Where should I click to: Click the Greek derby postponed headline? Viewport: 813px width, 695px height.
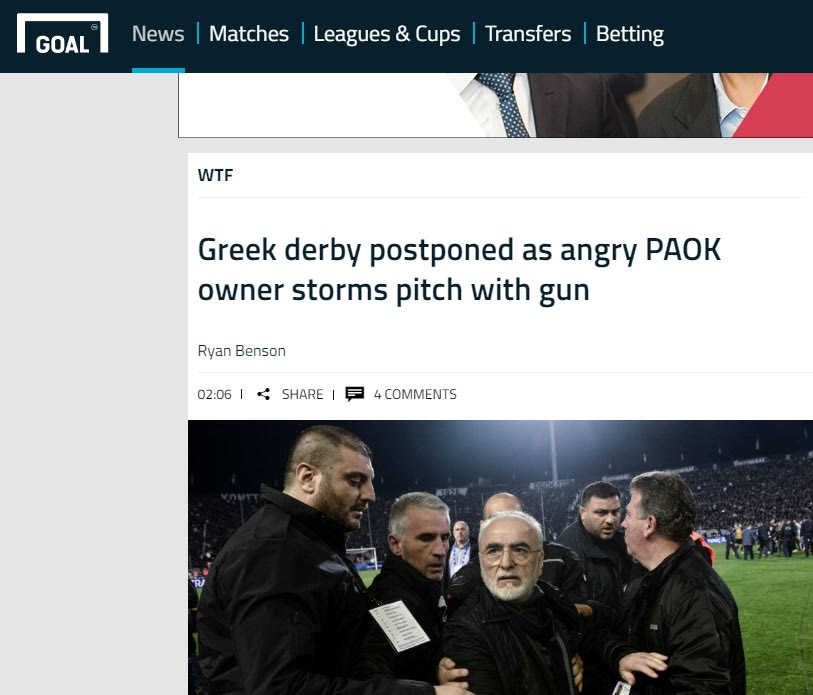click(459, 270)
